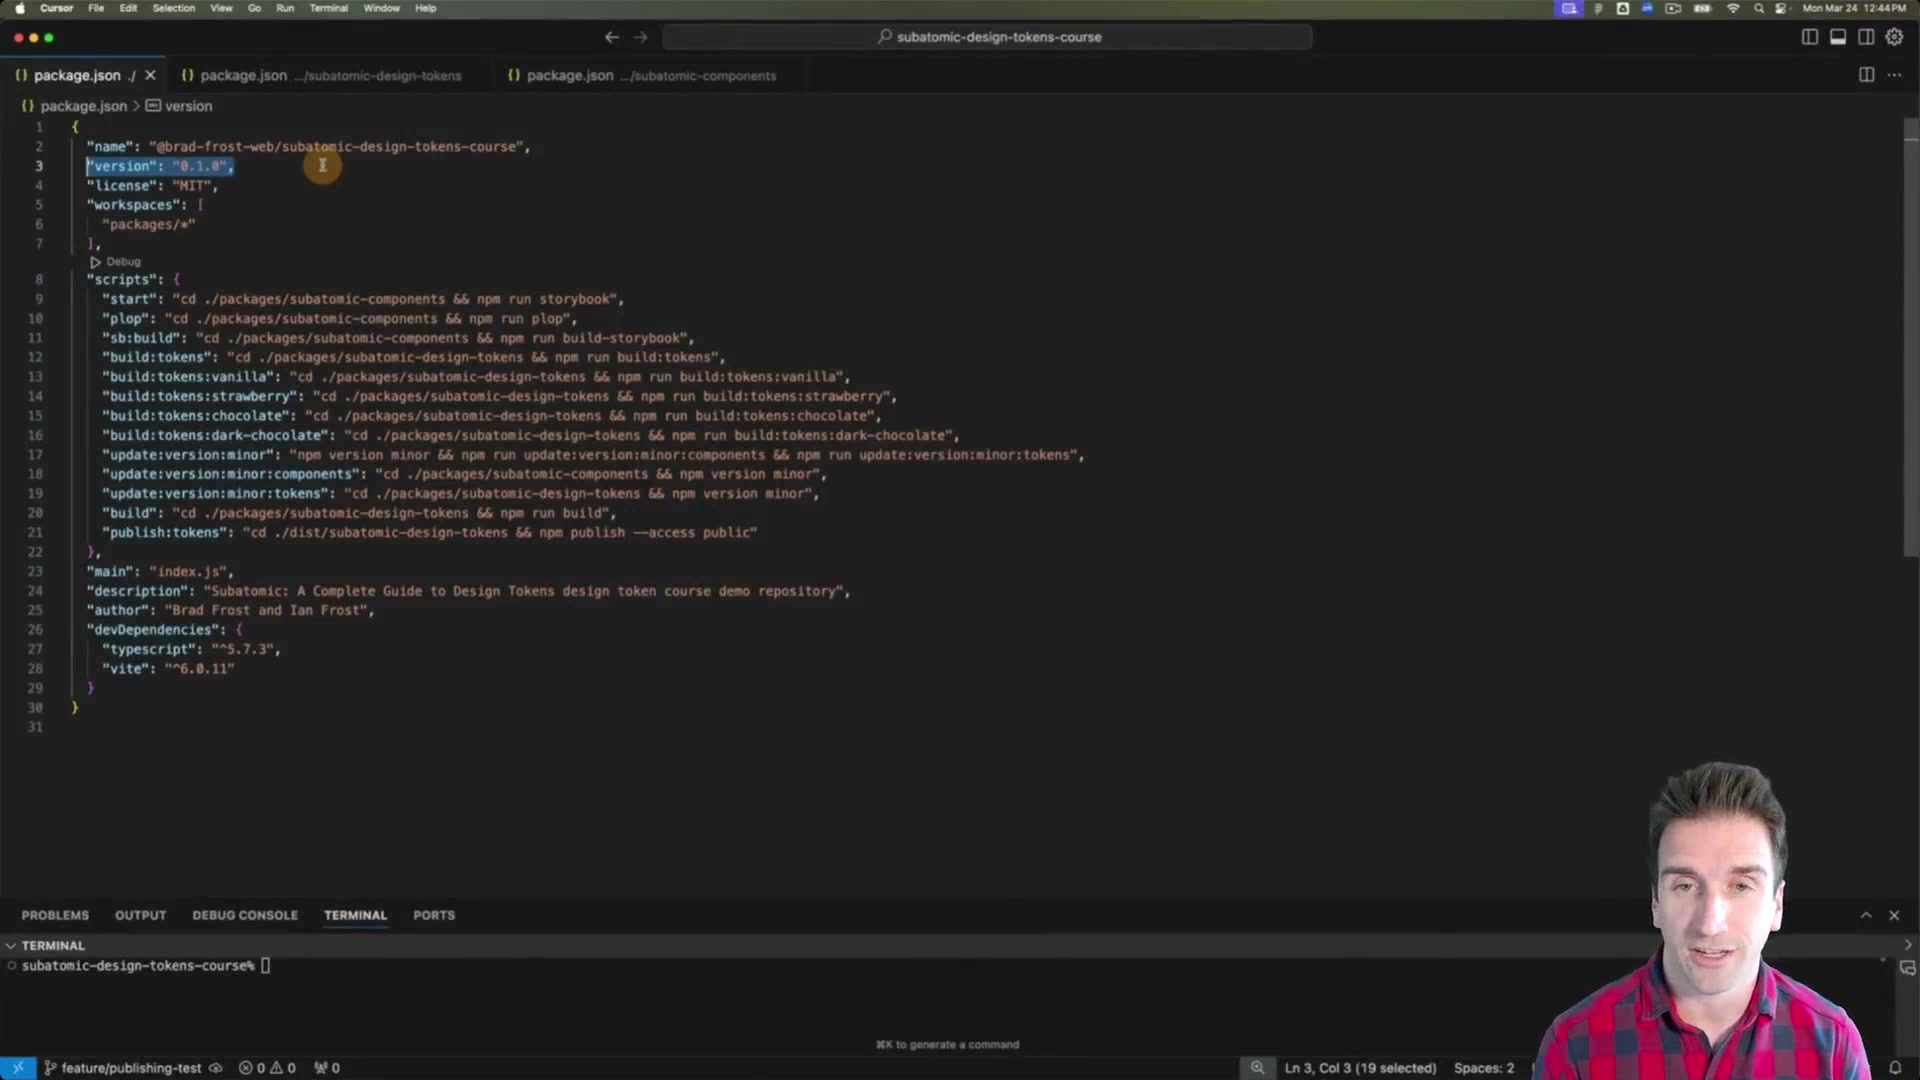Open the Apple menu

(19, 8)
